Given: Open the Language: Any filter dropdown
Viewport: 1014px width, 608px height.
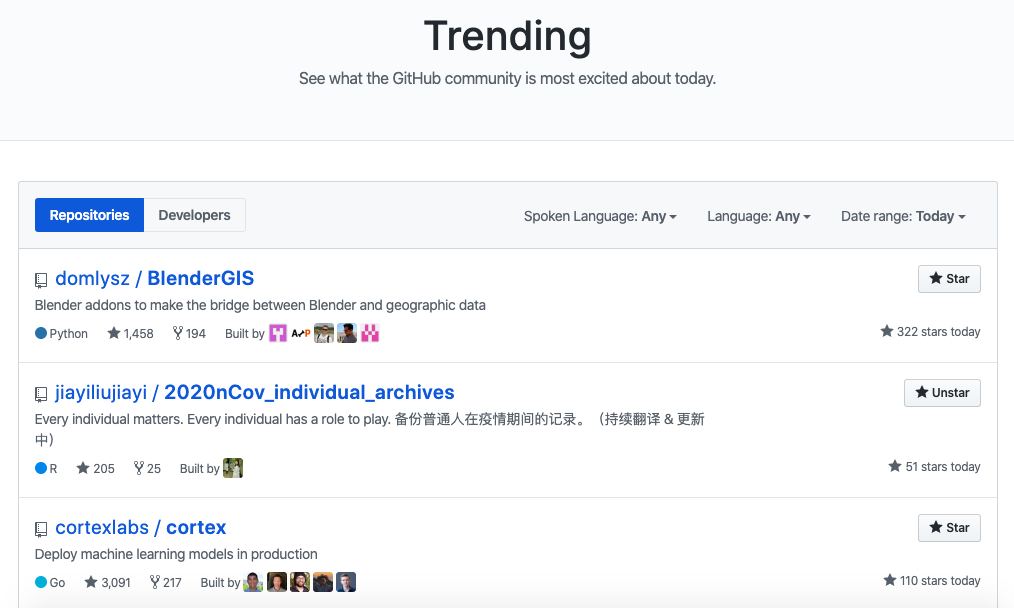Looking at the screenshot, I should 759,216.
